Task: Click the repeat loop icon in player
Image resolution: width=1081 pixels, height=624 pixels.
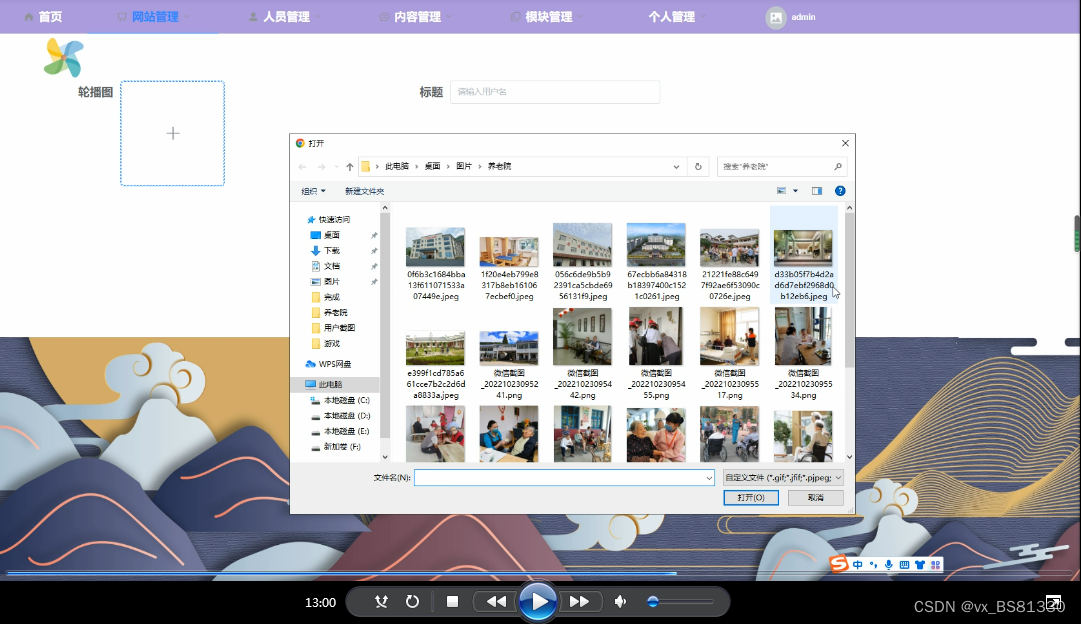Action: 412,601
